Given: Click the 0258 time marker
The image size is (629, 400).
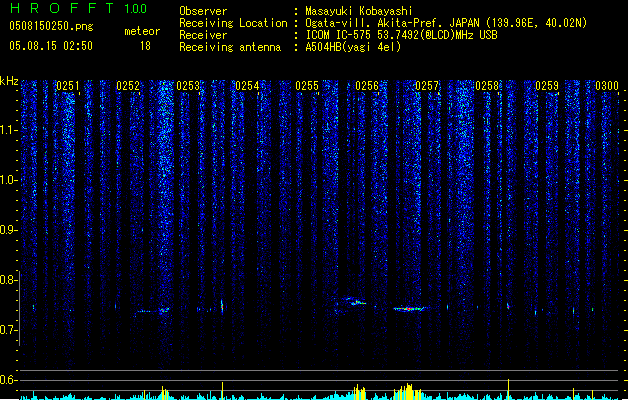Looking at the screenshot, I should tap(487, 86).
